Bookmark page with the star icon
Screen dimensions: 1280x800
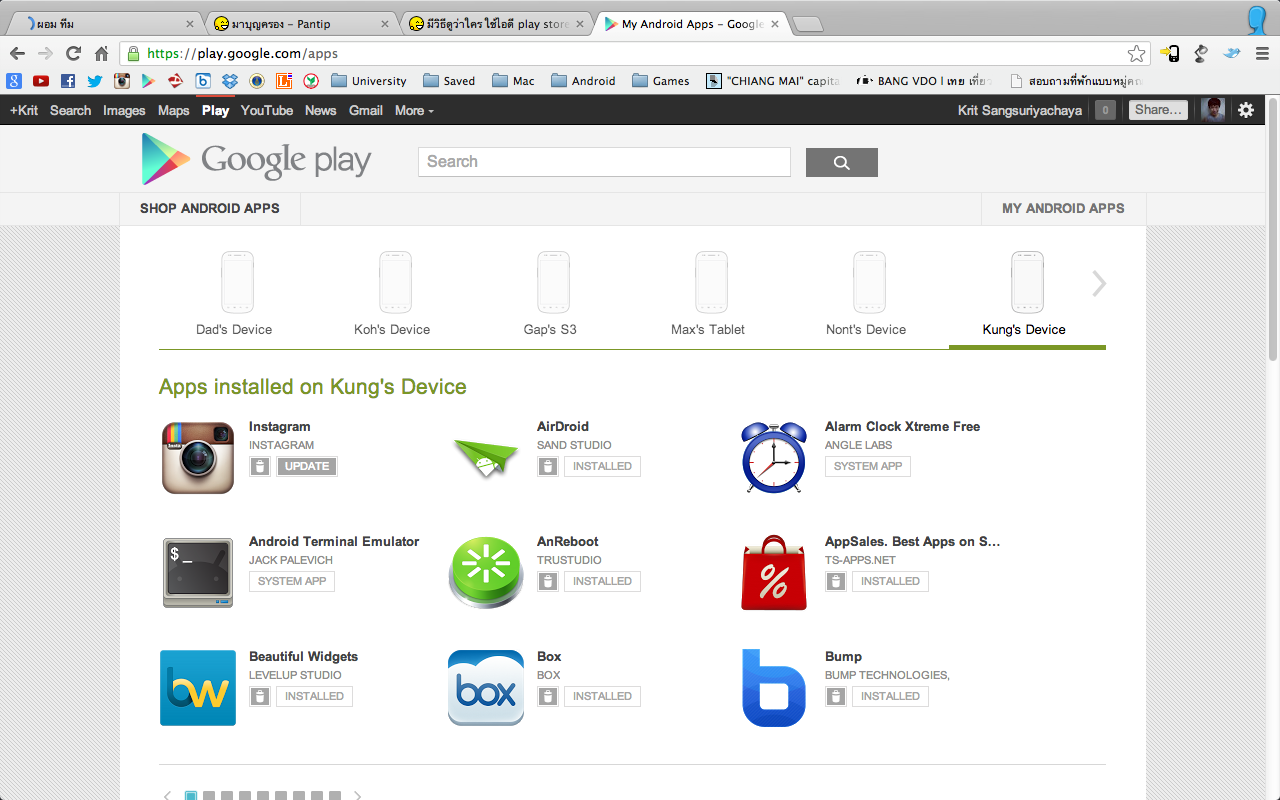click(1136, 54)
